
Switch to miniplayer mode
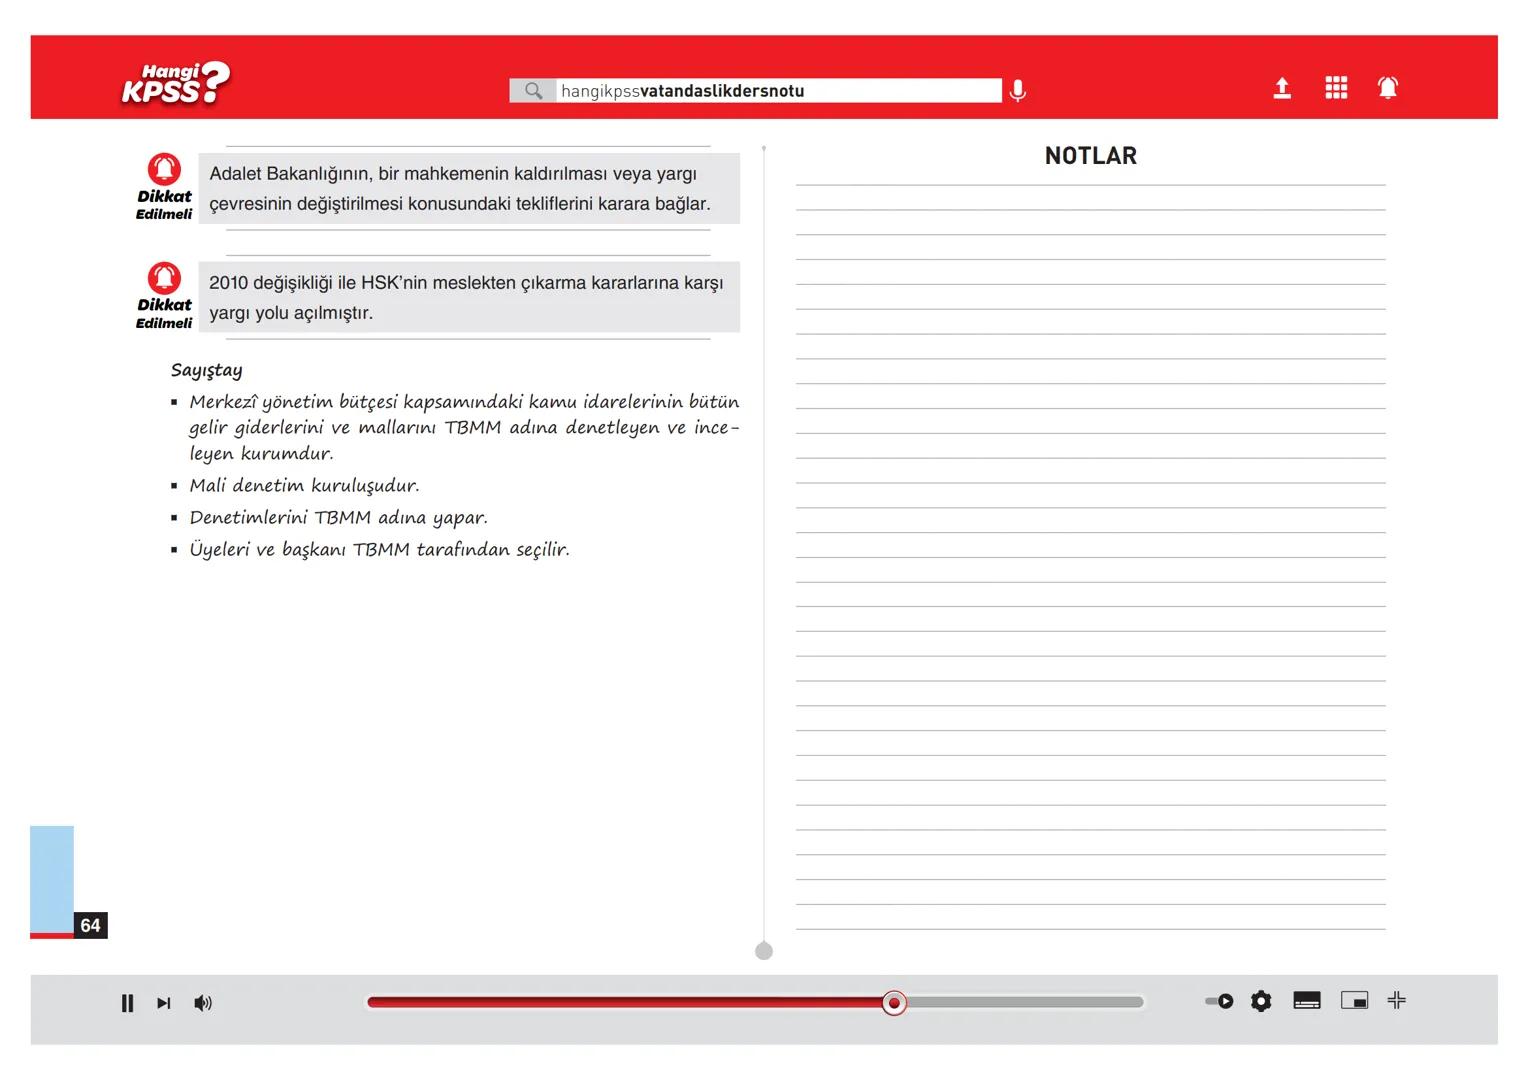pyautogui.click(x=1354, y=1001)
